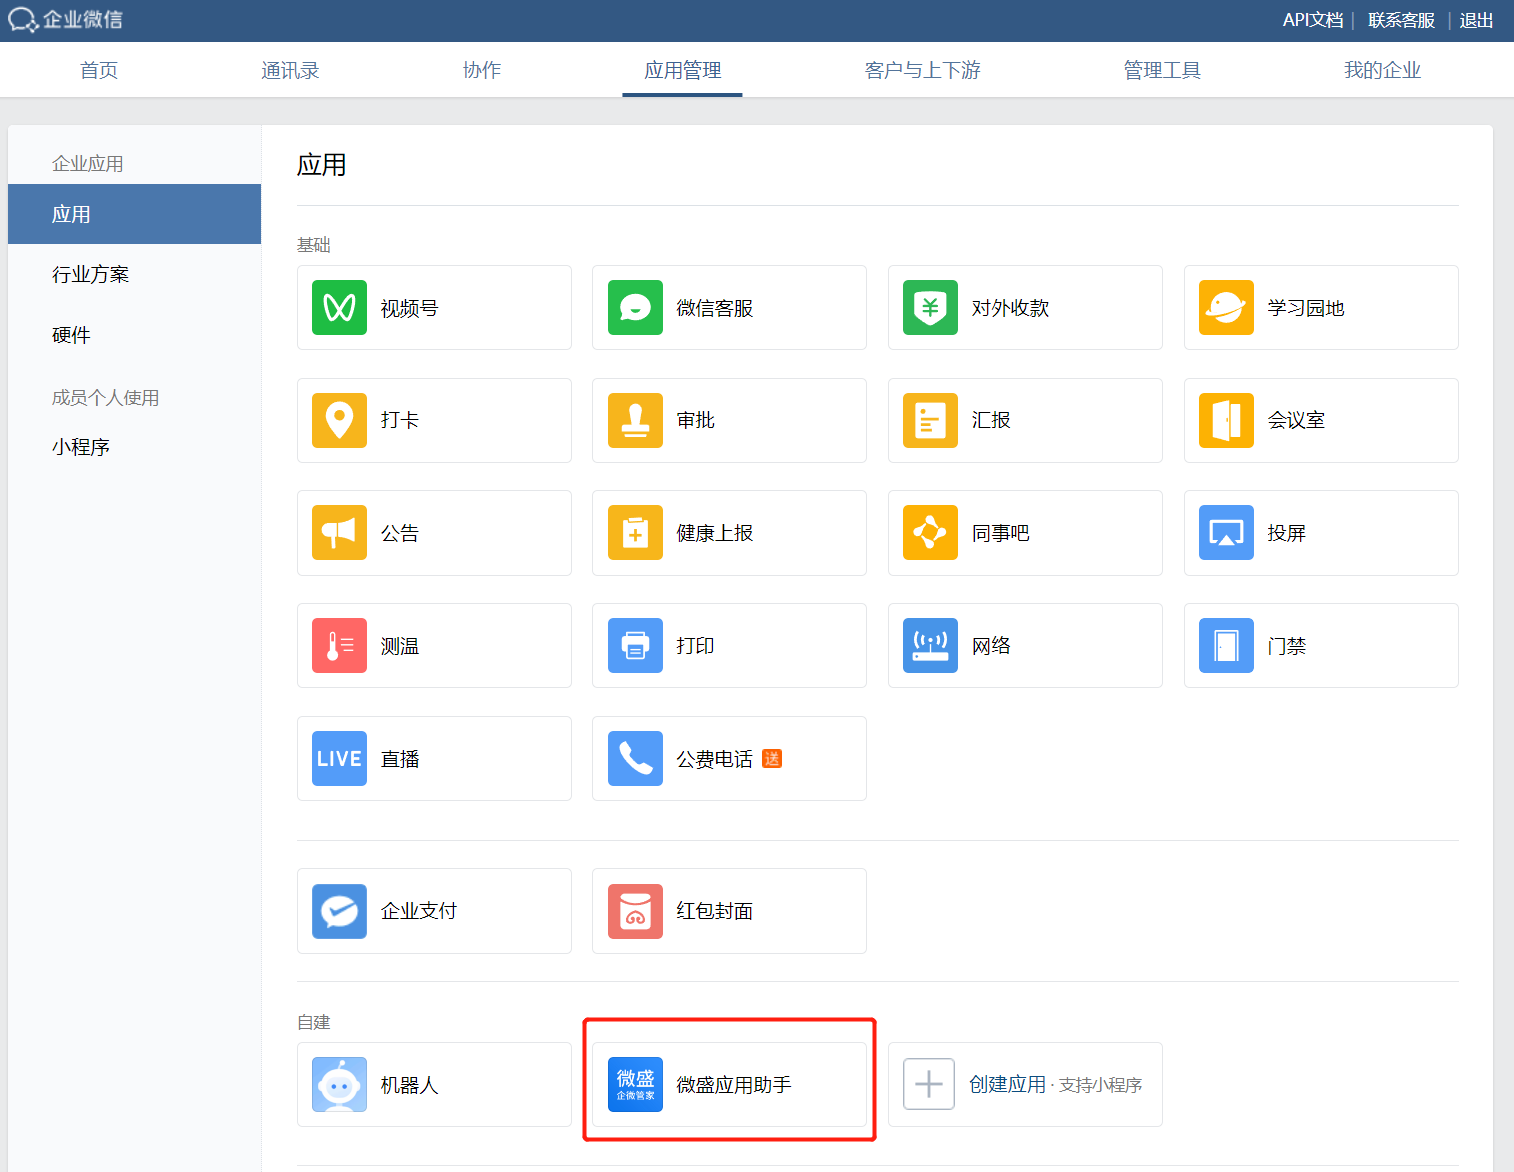Image resolution: width=1514 pixels, height=1172 pixels.
Task: Open the 健康上报 clipboard icon
Action: 635,532
